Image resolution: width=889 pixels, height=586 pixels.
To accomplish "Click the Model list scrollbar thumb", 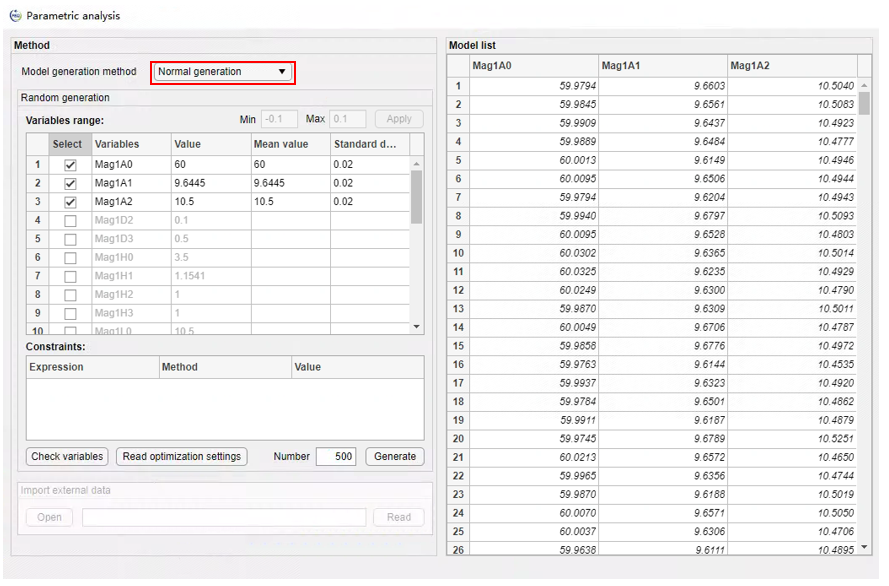I will coord(864,104).
